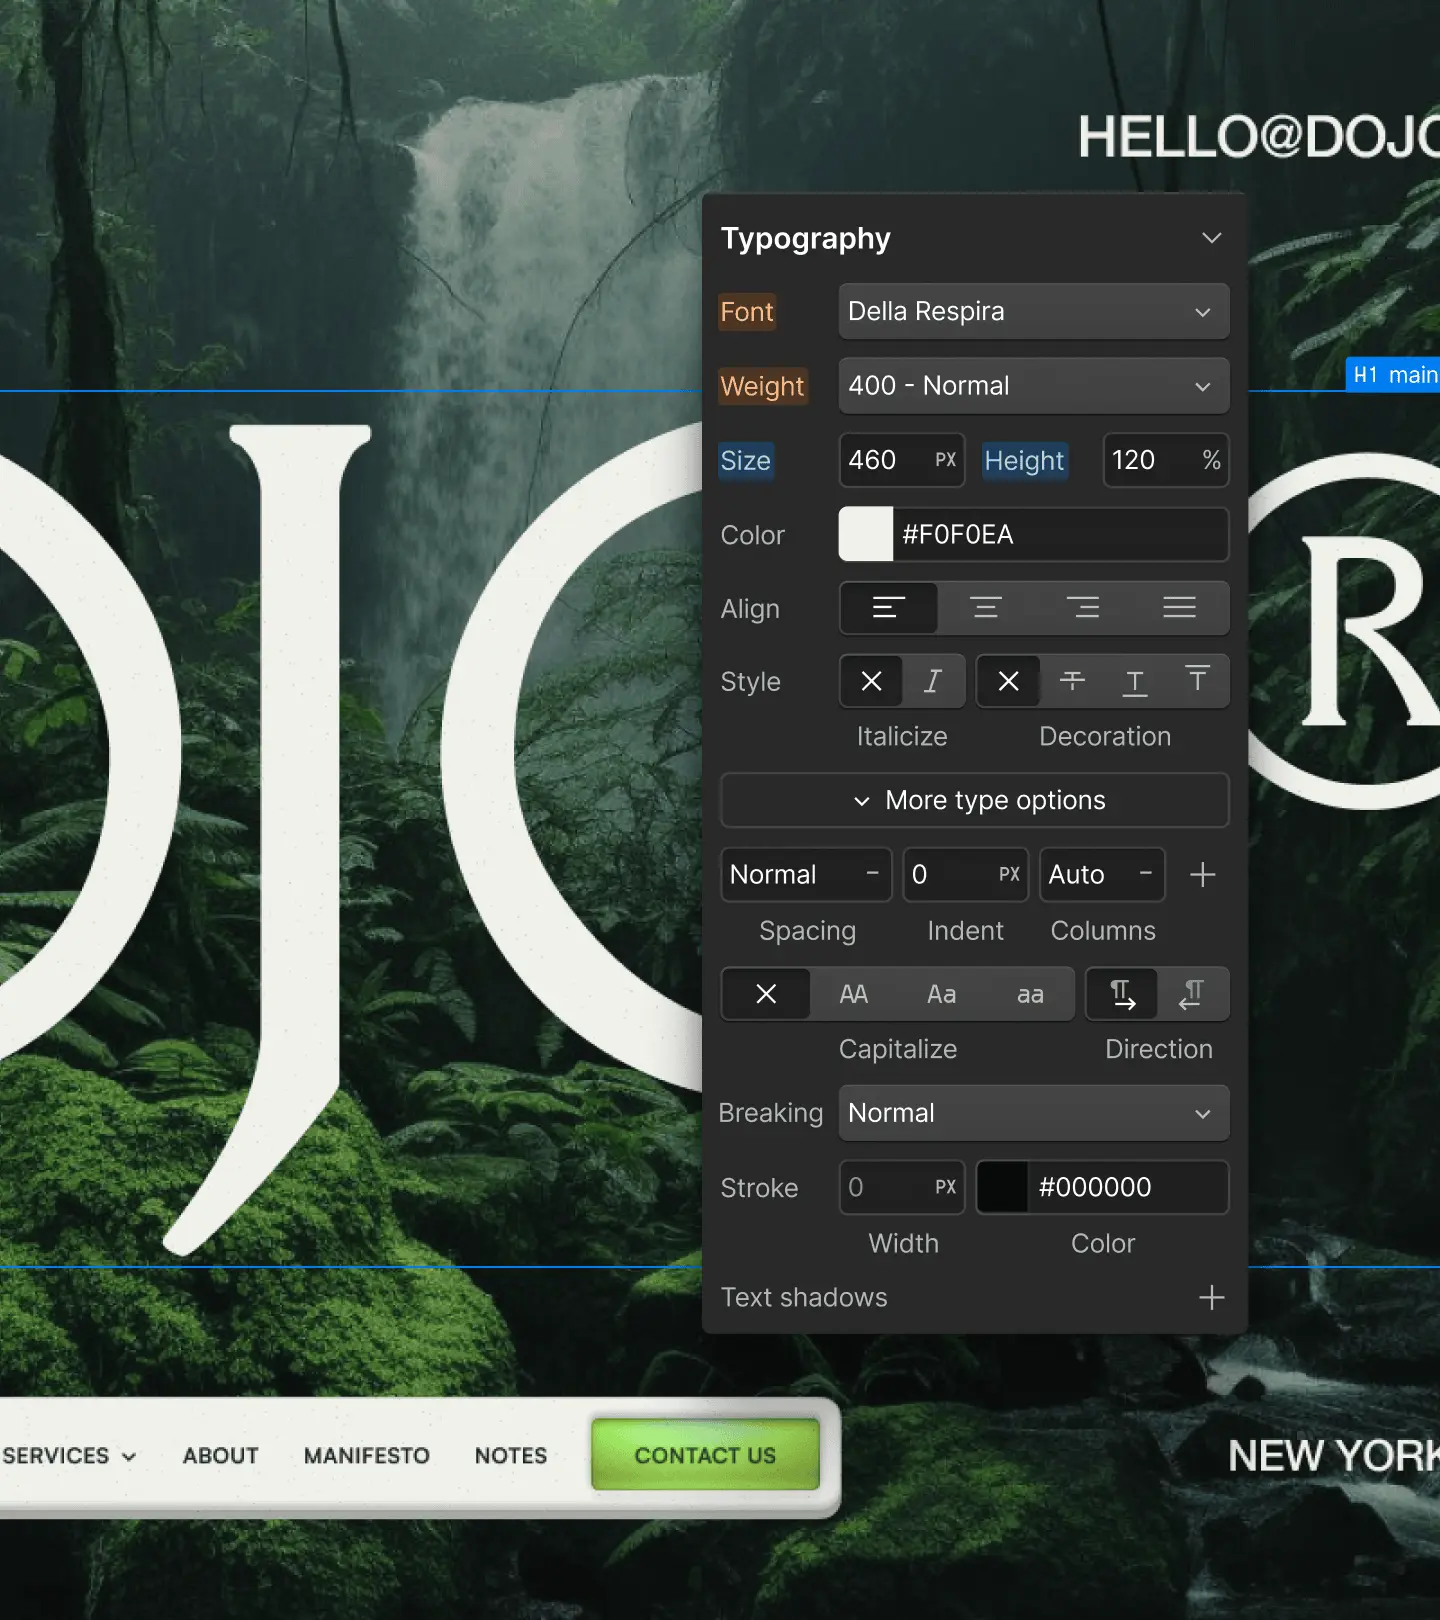Open the Breaking dropdown
1440x1620 pixels.
tap(1033, 1113)
